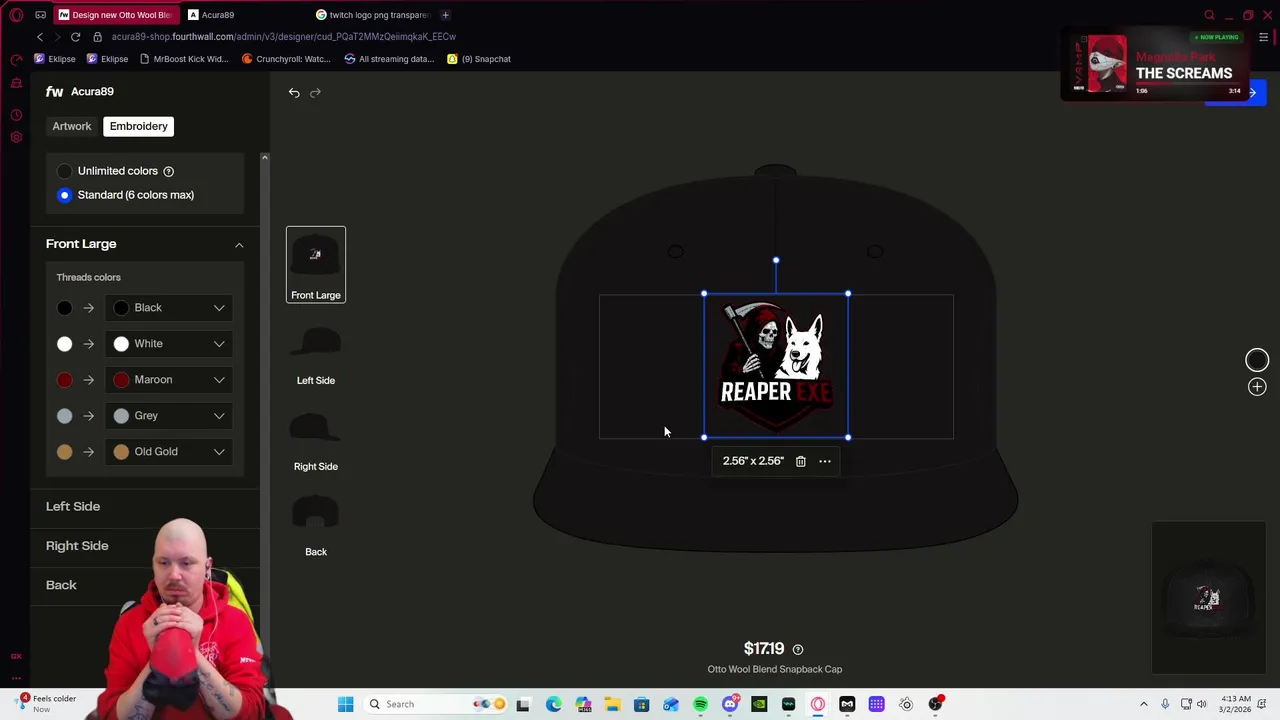
Task: Select the Front Large view thumbnail
Action: click(316, 265)
